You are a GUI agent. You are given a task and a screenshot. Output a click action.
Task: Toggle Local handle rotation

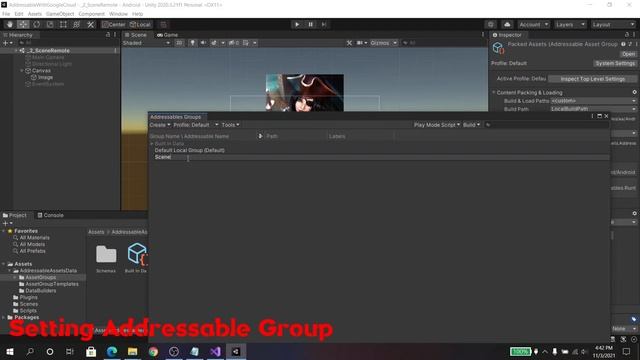[x=140, y=24]
